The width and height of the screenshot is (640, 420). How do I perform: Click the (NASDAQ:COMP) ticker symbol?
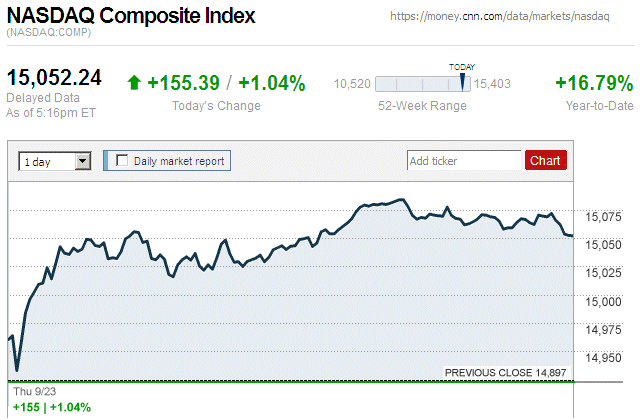click(48, 34)
